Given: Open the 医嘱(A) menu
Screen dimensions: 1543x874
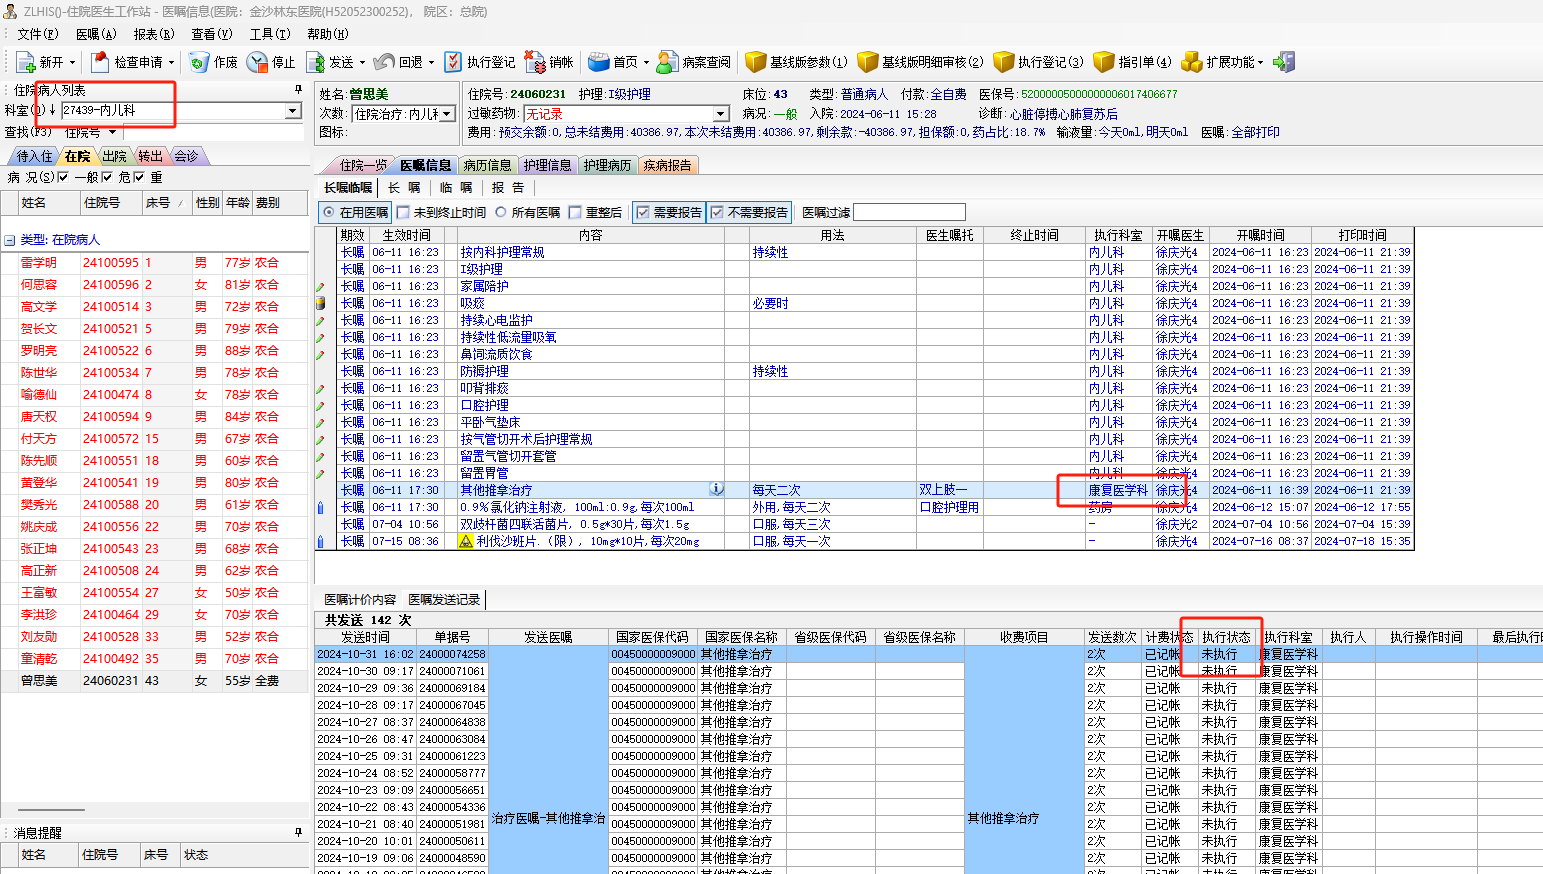Looking at the screenshot, I should [96, 34].
